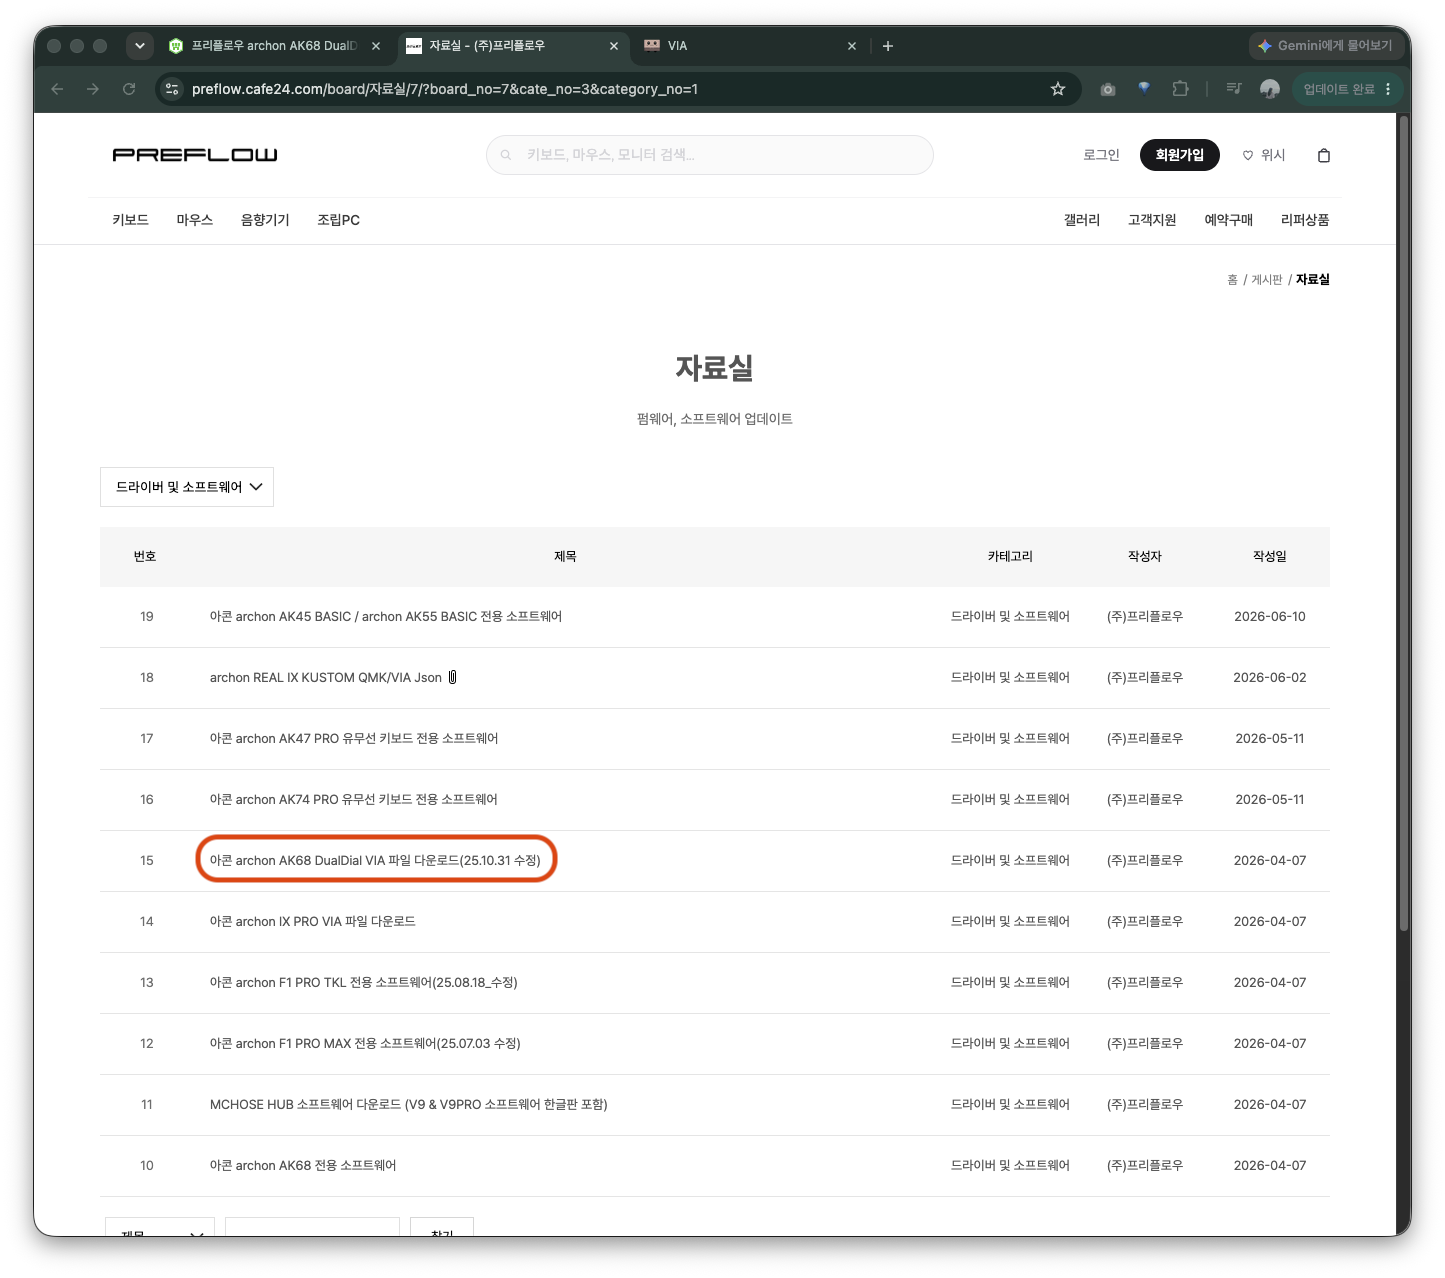Open post AK45 BASIC / AK55 BASIC 전용 소프트웨어

pyautogui.click(x=386, y=617)
